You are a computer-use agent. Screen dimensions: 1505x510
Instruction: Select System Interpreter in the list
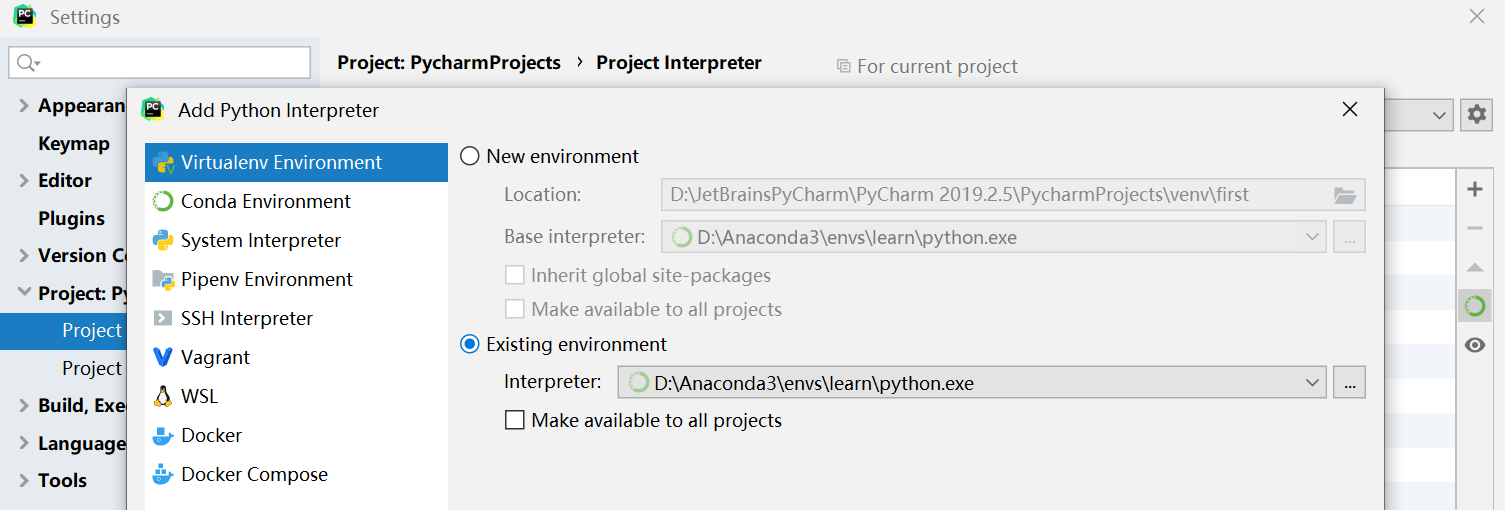260,241
